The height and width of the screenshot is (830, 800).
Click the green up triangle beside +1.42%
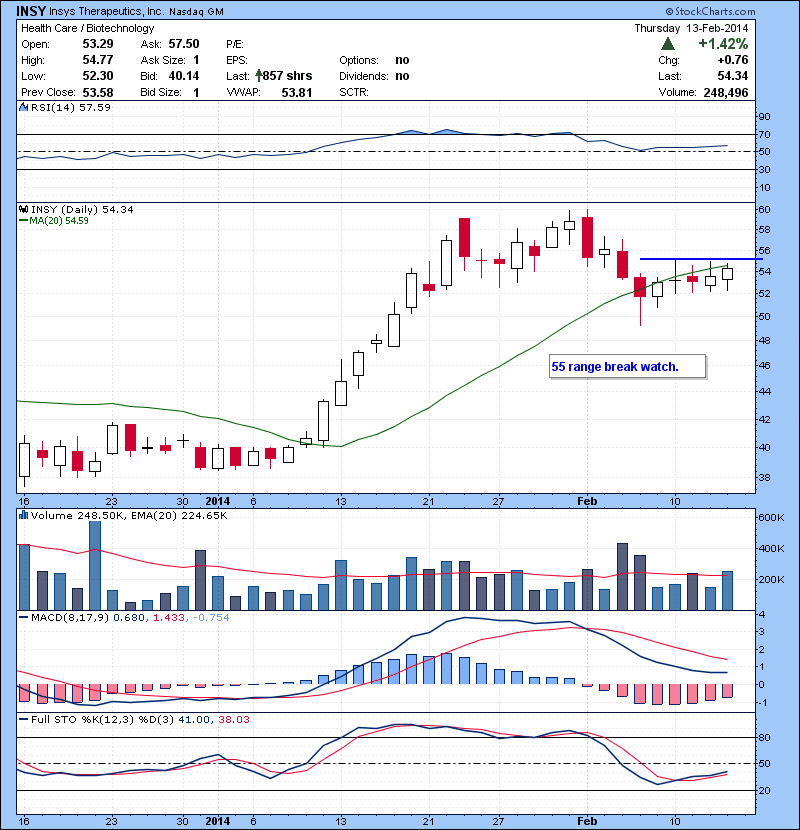[x=668, y=44]
